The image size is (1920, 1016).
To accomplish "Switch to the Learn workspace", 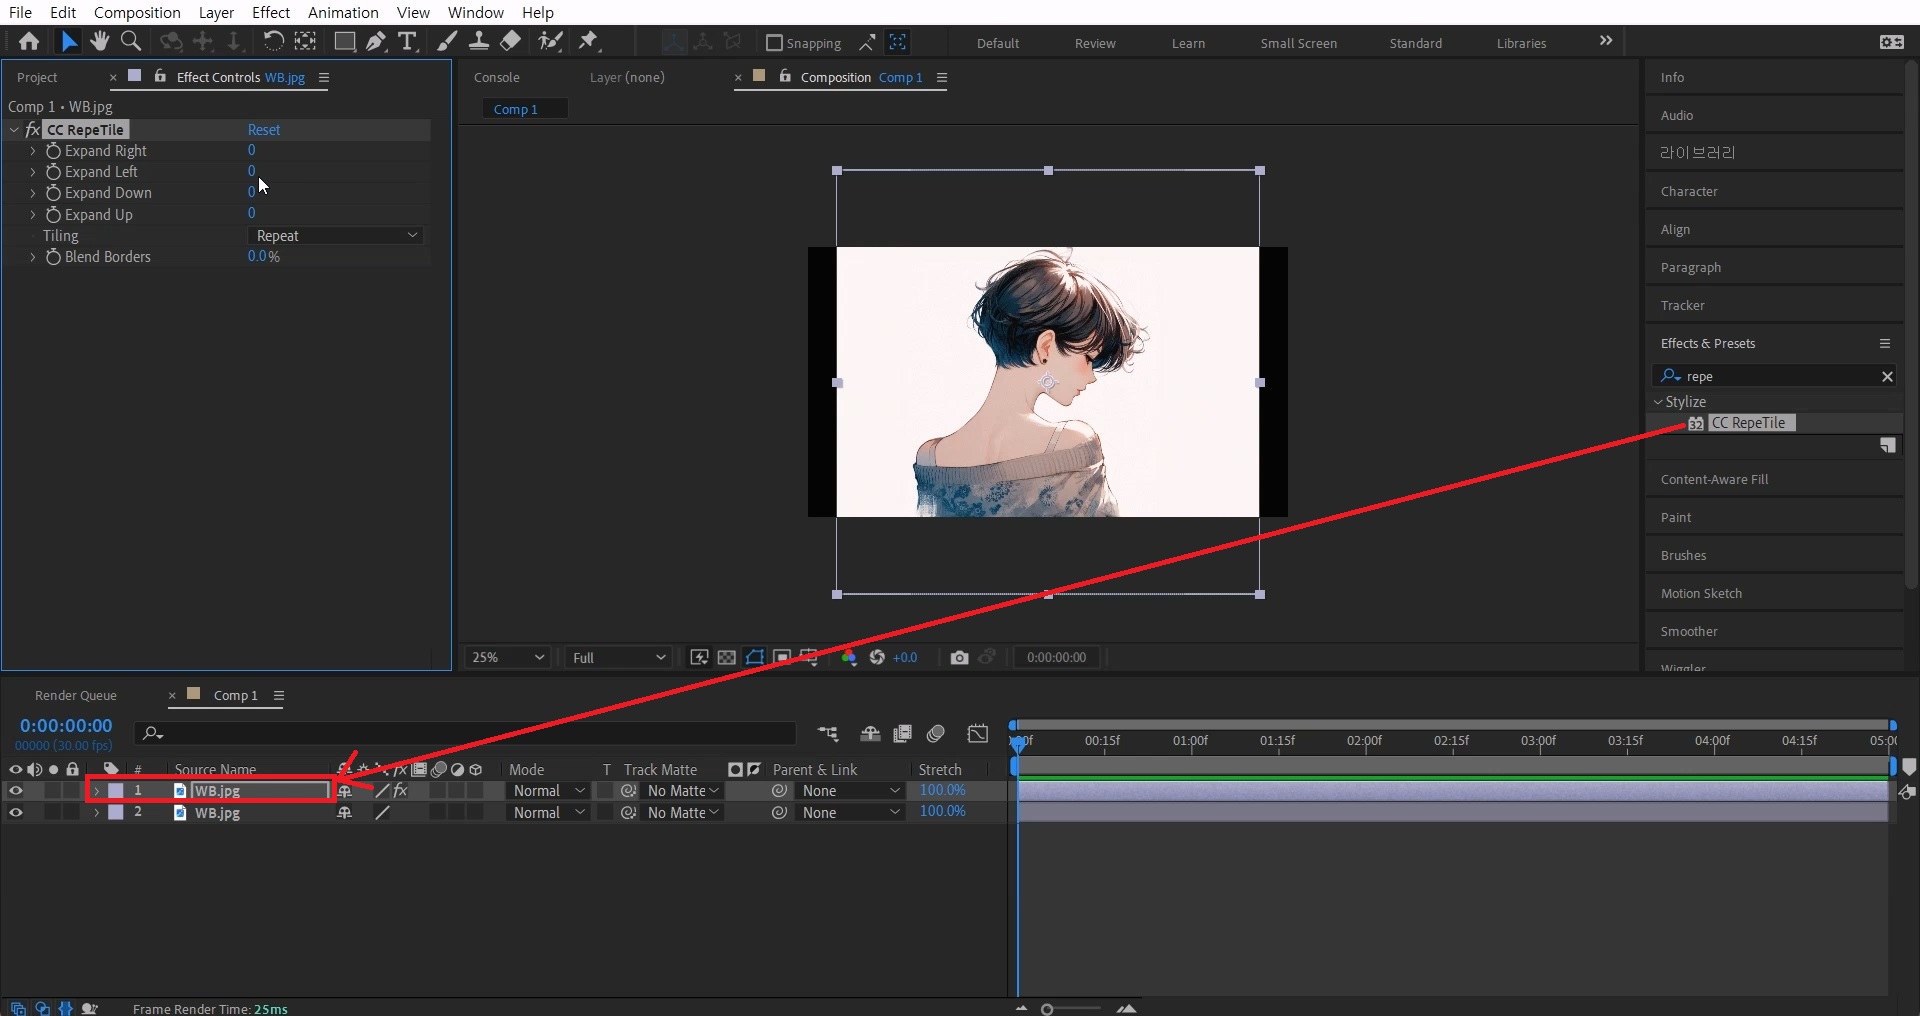I will pyautogui.click(x=1188, y=43).
